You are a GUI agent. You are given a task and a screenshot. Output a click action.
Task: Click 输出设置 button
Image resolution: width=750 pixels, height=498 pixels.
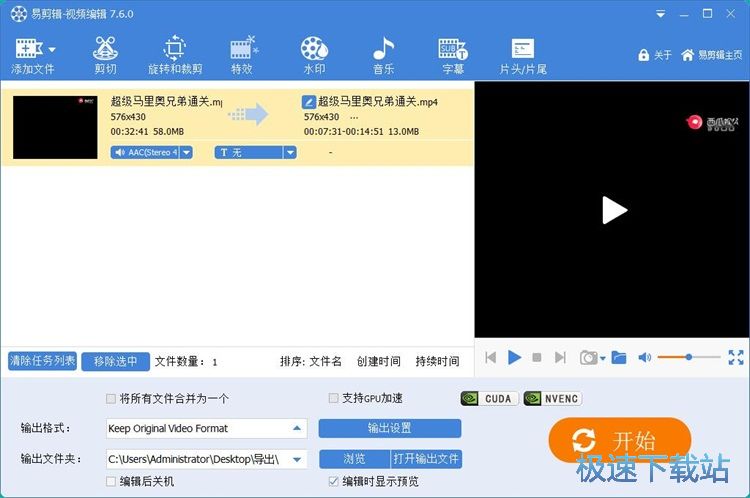[390, 428]
